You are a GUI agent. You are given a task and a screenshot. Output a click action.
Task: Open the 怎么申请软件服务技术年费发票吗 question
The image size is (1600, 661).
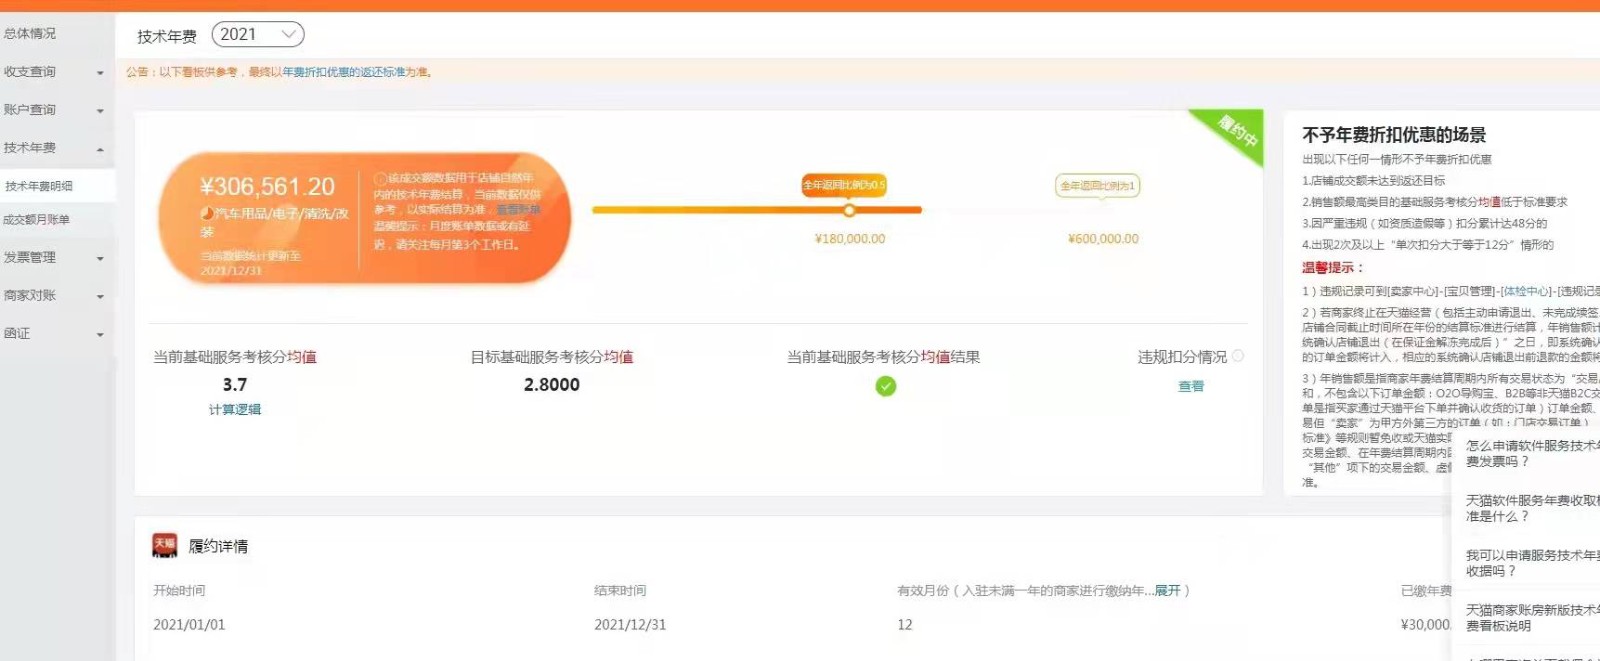1532,454
